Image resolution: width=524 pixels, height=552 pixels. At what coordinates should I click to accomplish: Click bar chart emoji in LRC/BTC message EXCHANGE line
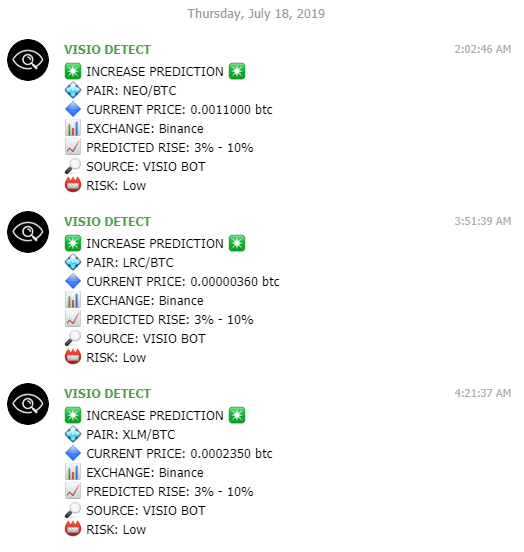(x=73, y=301)
